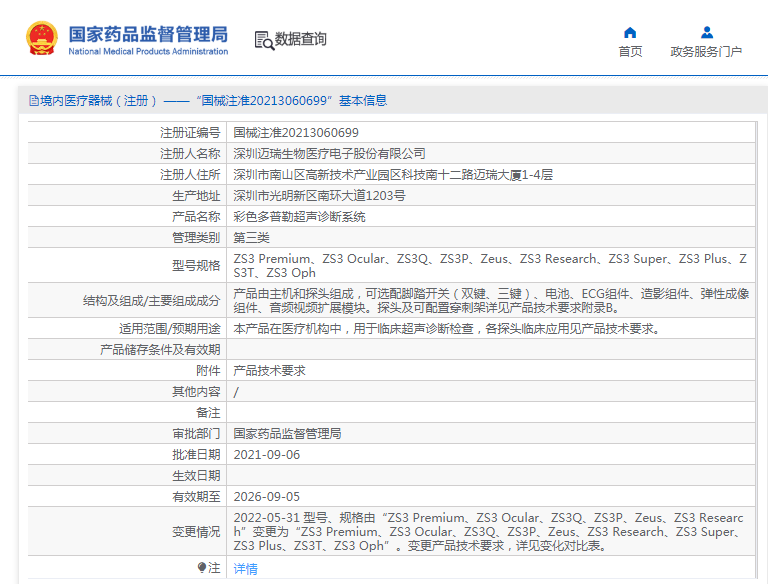
Task: Click the document icon before 境内医疗器械
Action: [x=34, y=101]
